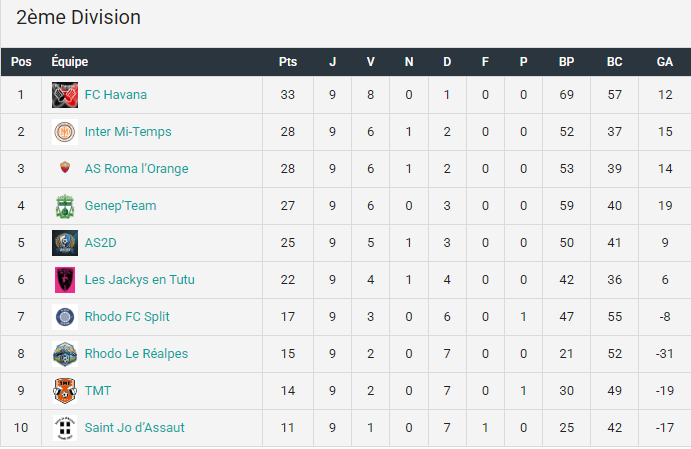Click the Inter Mi-Temps team logo
The height and width of the screenshot is (449, 691).
click(65, 132)
